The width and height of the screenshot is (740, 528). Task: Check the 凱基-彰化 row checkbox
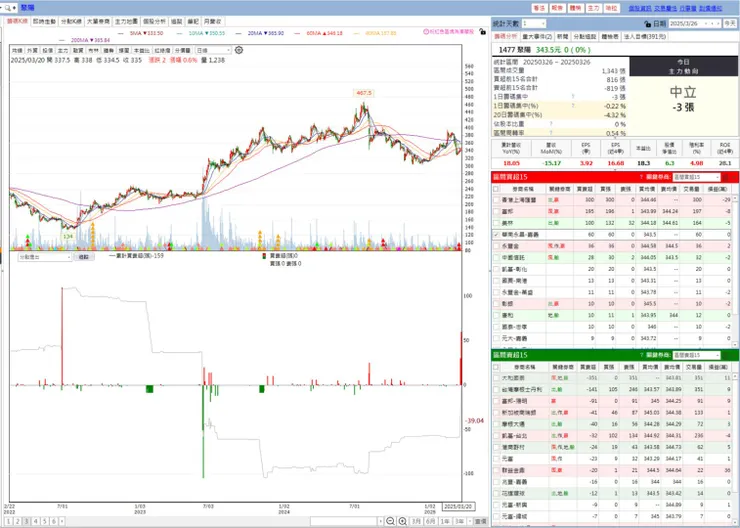496,269
